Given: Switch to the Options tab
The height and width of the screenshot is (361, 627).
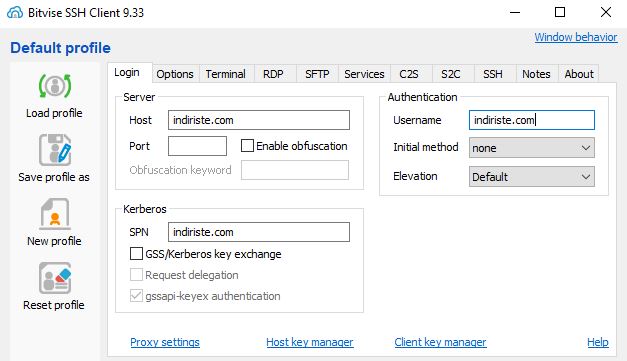Looking at the screenshot, I should pyautogui.click(x=175, y=74).
